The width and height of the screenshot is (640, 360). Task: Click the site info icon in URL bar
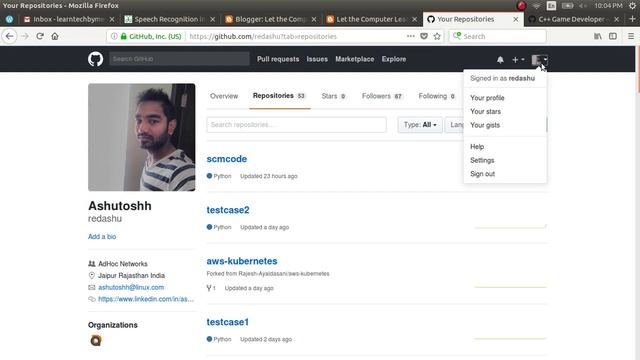(114, 36)
